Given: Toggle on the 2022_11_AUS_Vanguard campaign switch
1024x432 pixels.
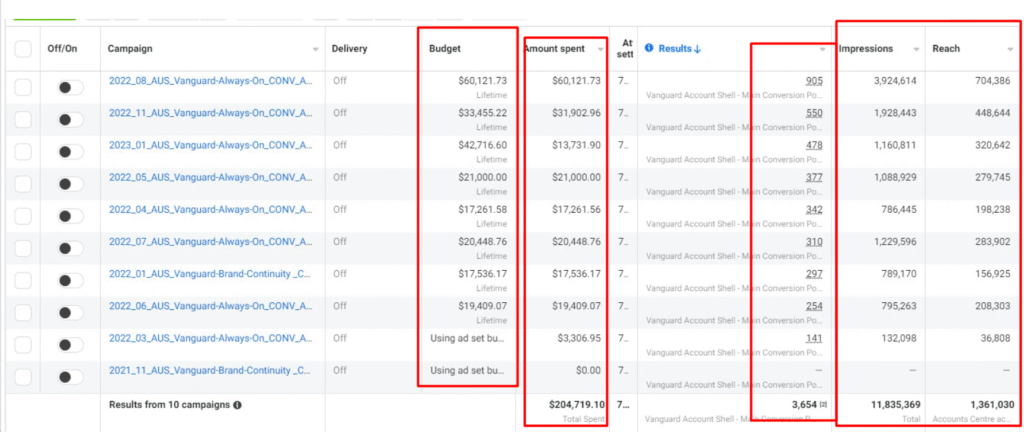Looking at the screenshot, I should (70, 121).
